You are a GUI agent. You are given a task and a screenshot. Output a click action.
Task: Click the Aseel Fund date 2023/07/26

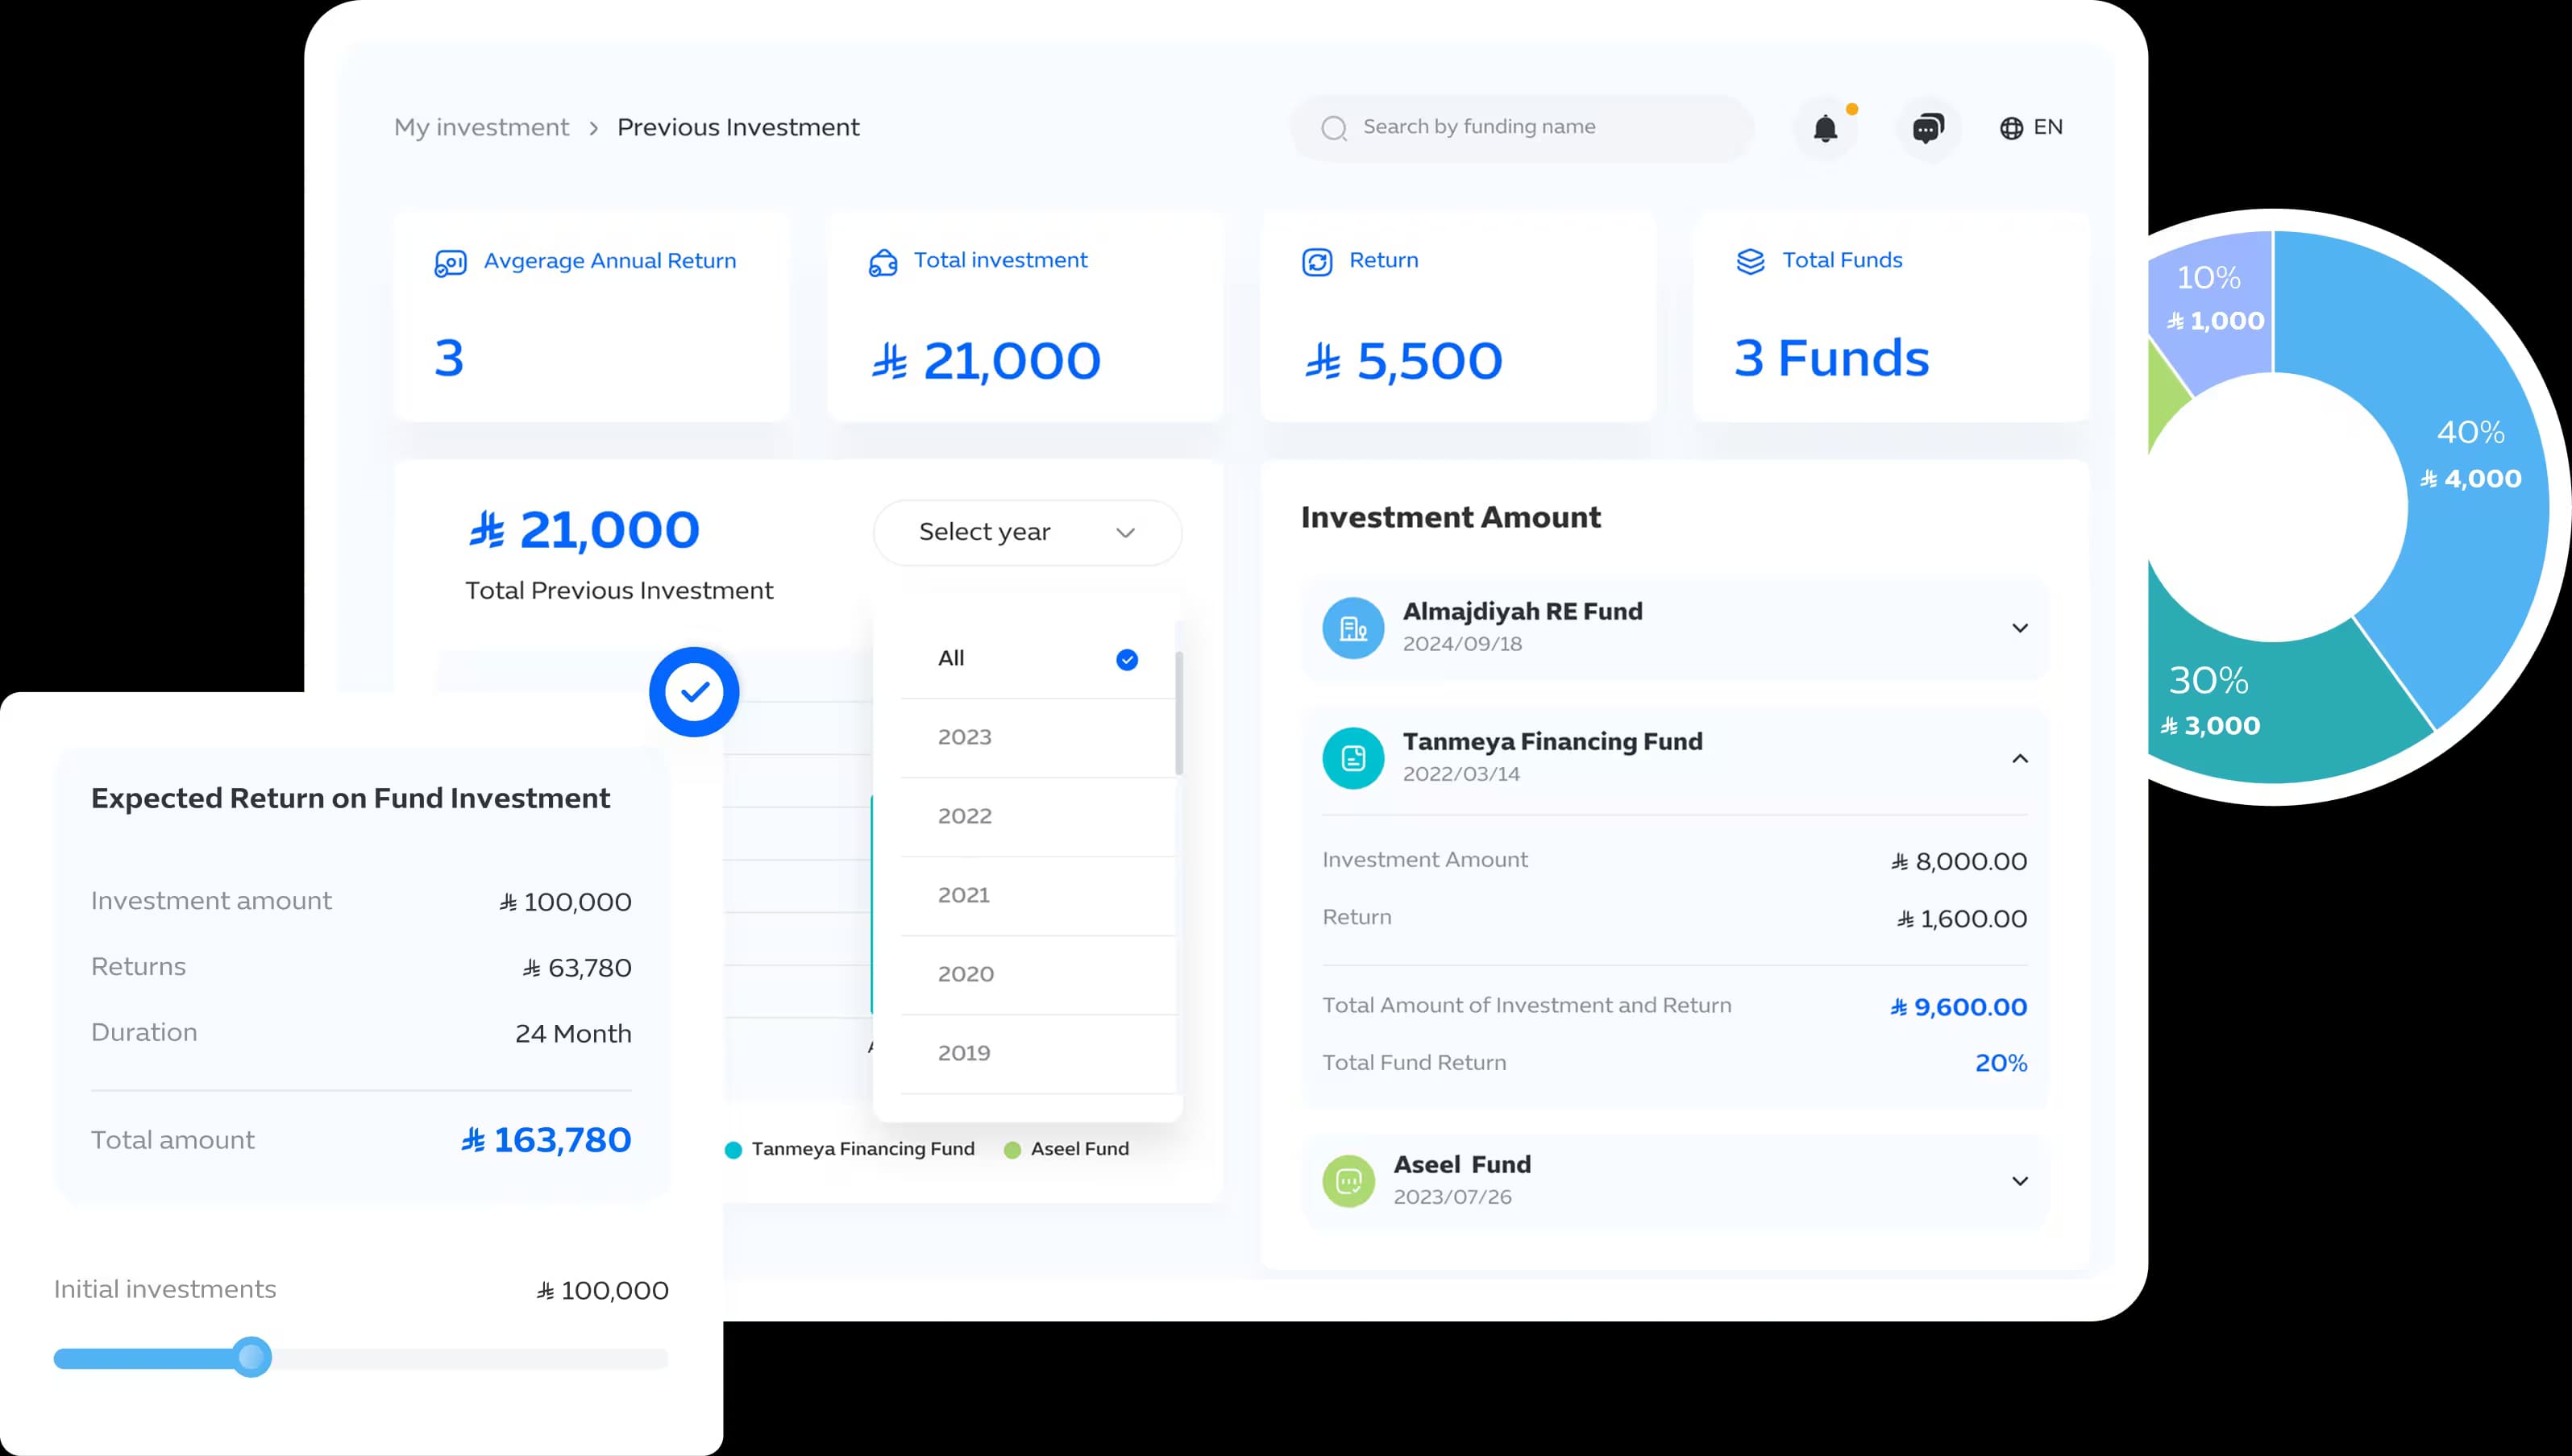[1452, 1197]
